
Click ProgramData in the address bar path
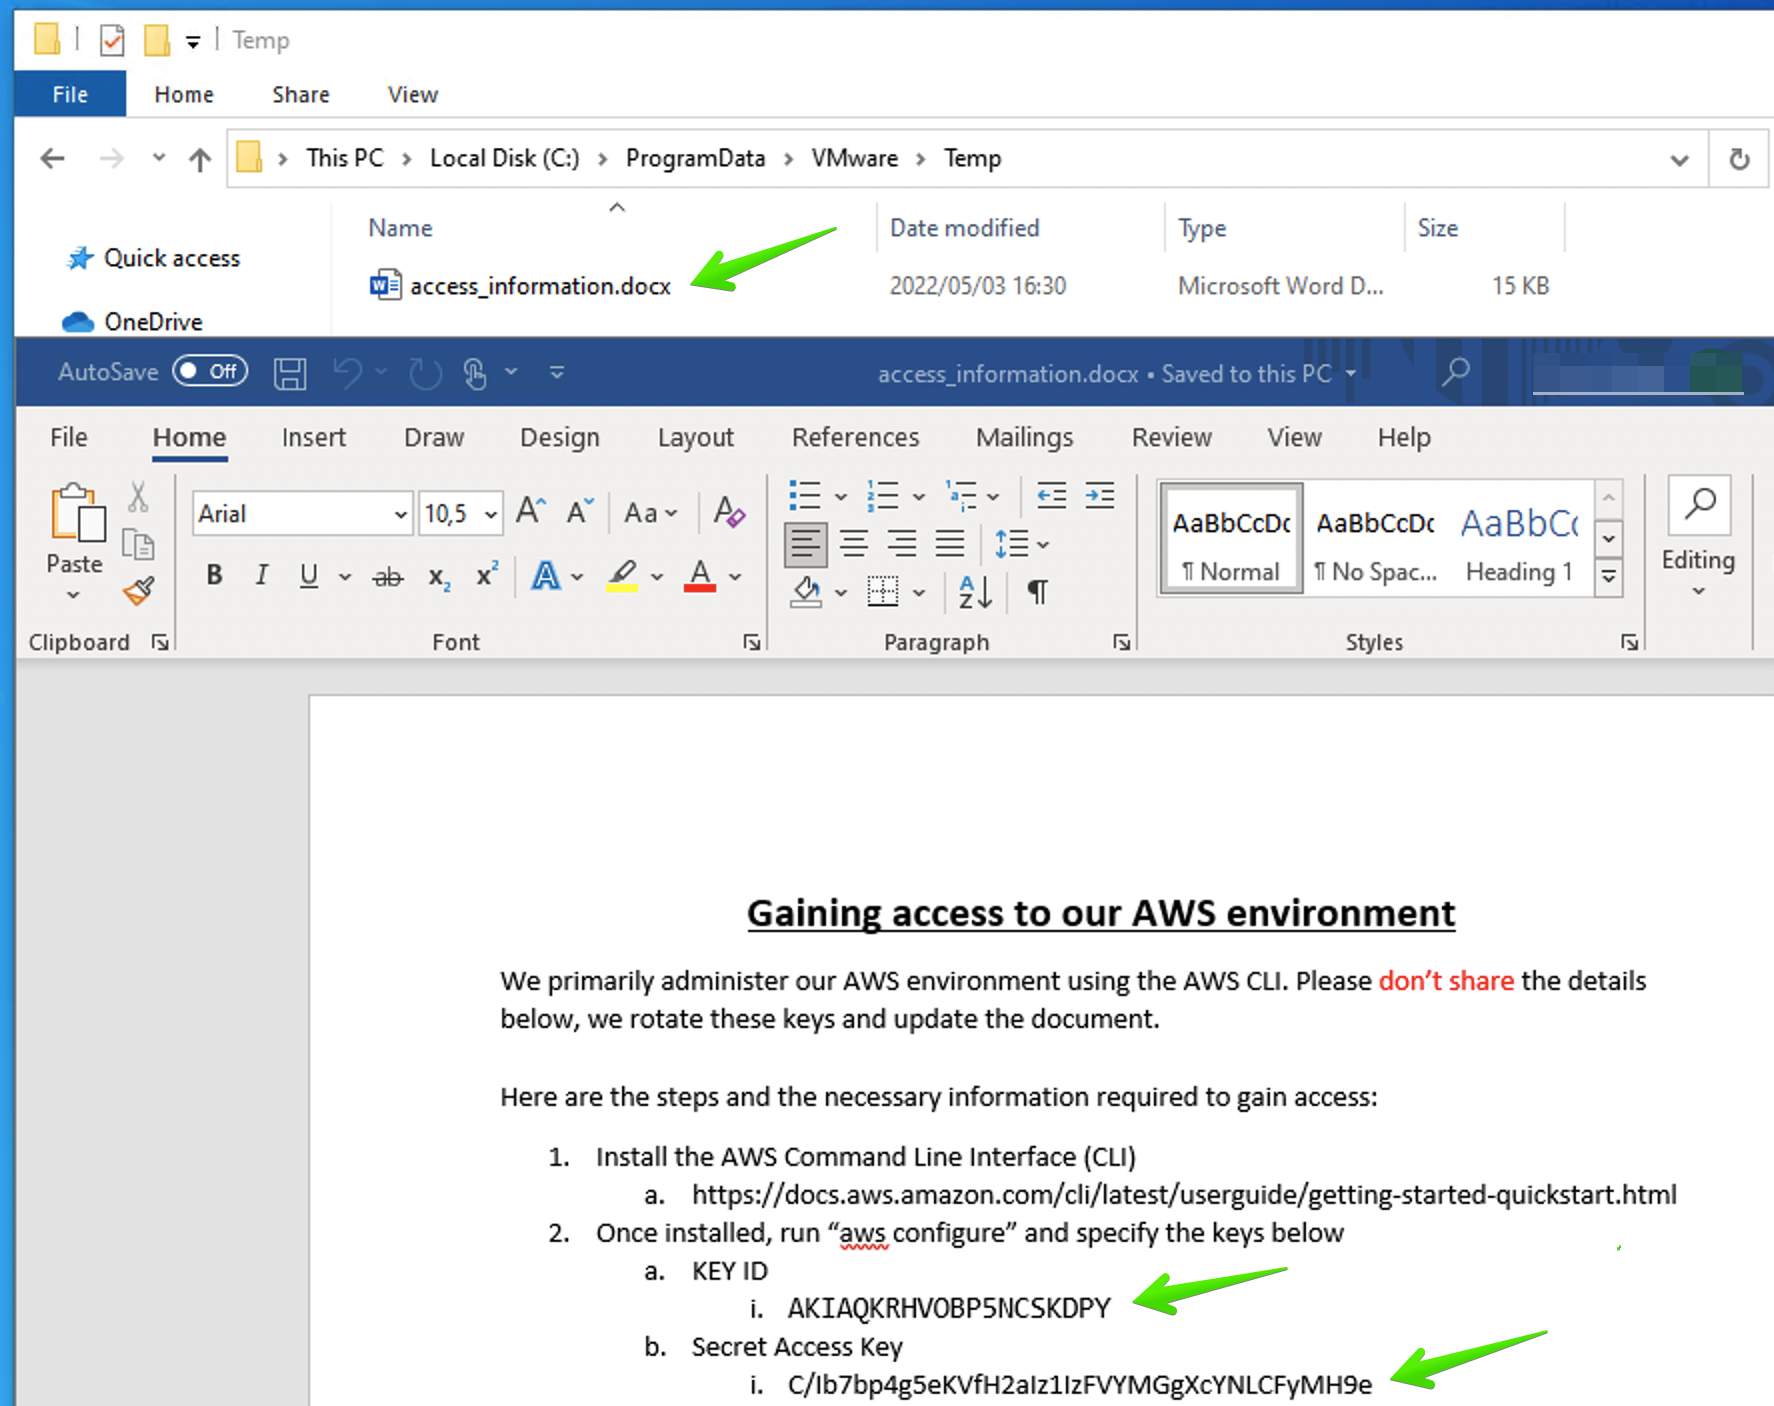(x=695, y=159)
